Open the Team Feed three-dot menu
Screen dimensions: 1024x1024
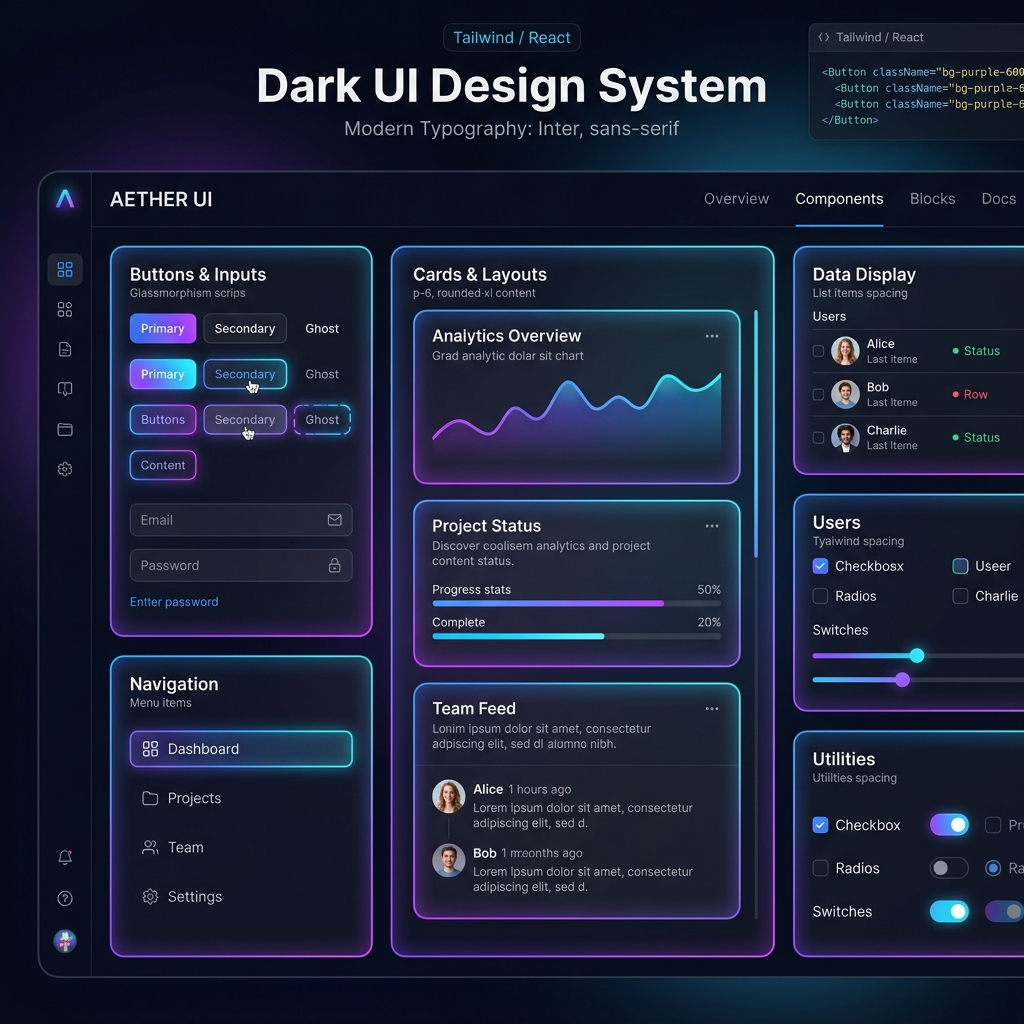click(x=712, y=709)
